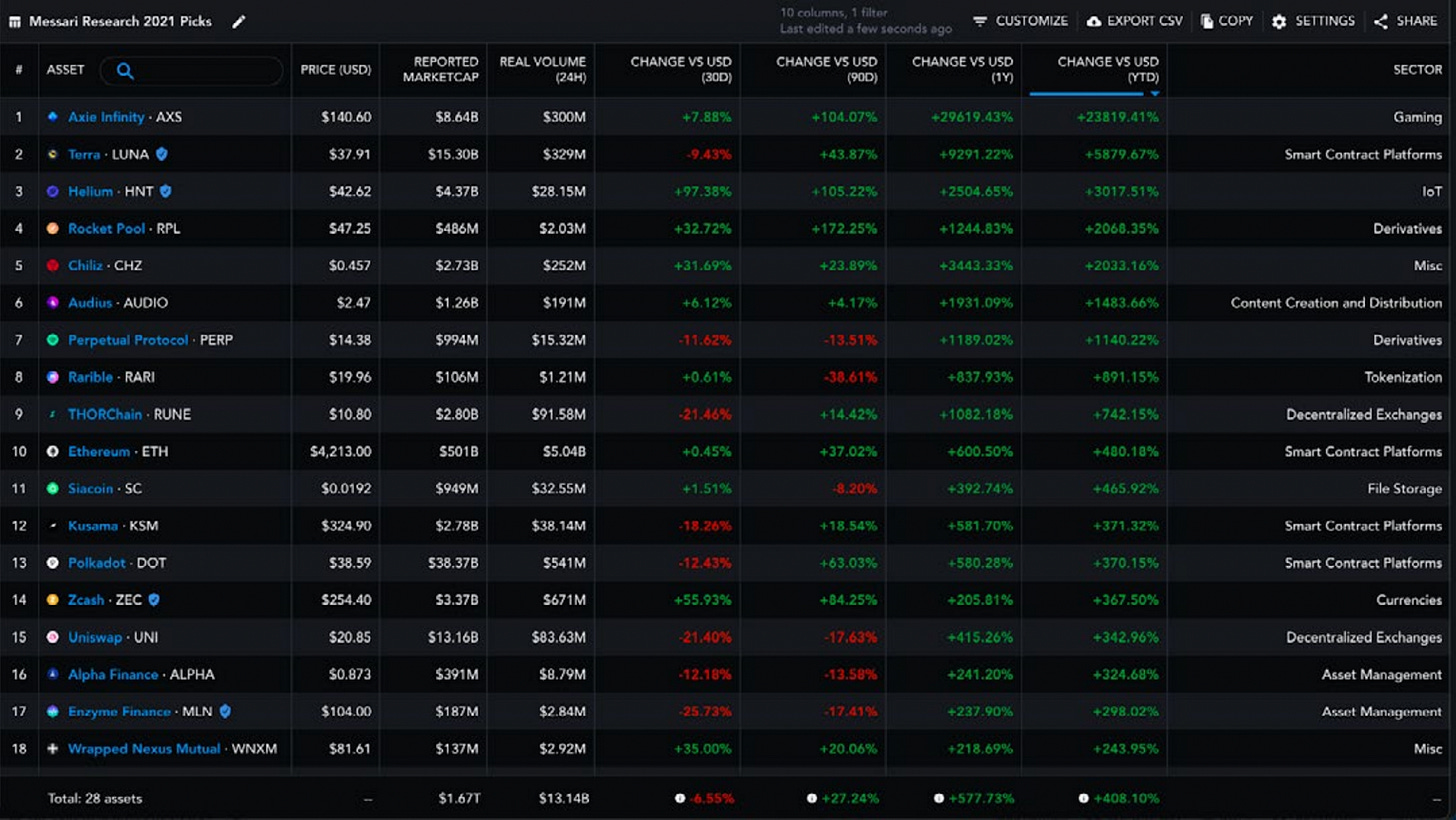Image resolution: width=1456 pixels, height=820 pixels.
Task: Click the Zcash coin logo
Action: [53, 600]
